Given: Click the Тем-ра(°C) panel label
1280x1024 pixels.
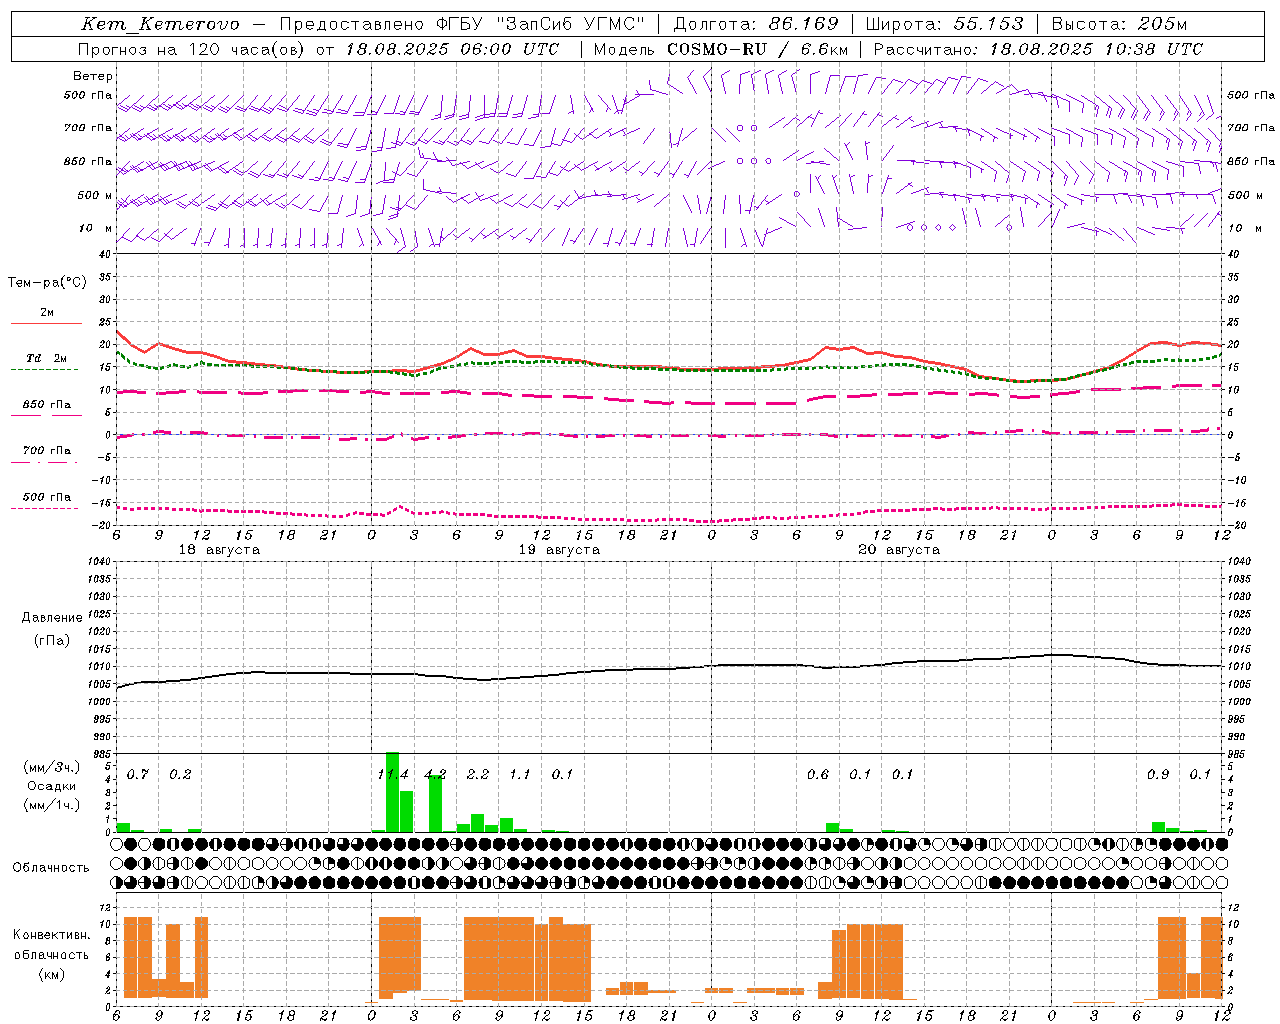Looking at the screenshot, I should click(47, 283).
